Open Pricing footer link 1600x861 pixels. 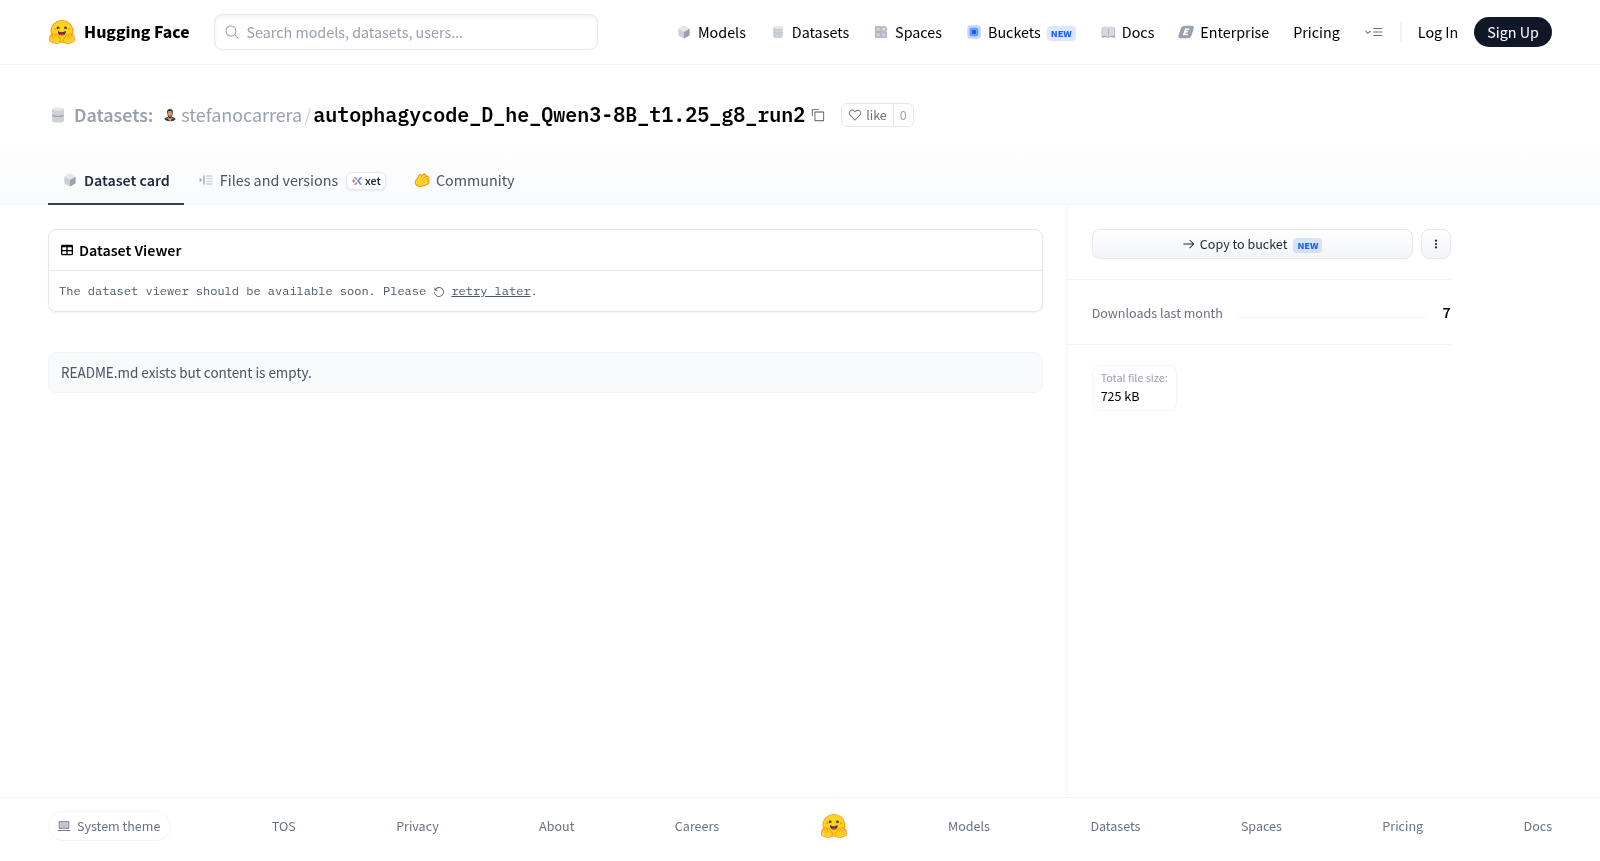pyautogui.click(x=1402, y=826)
